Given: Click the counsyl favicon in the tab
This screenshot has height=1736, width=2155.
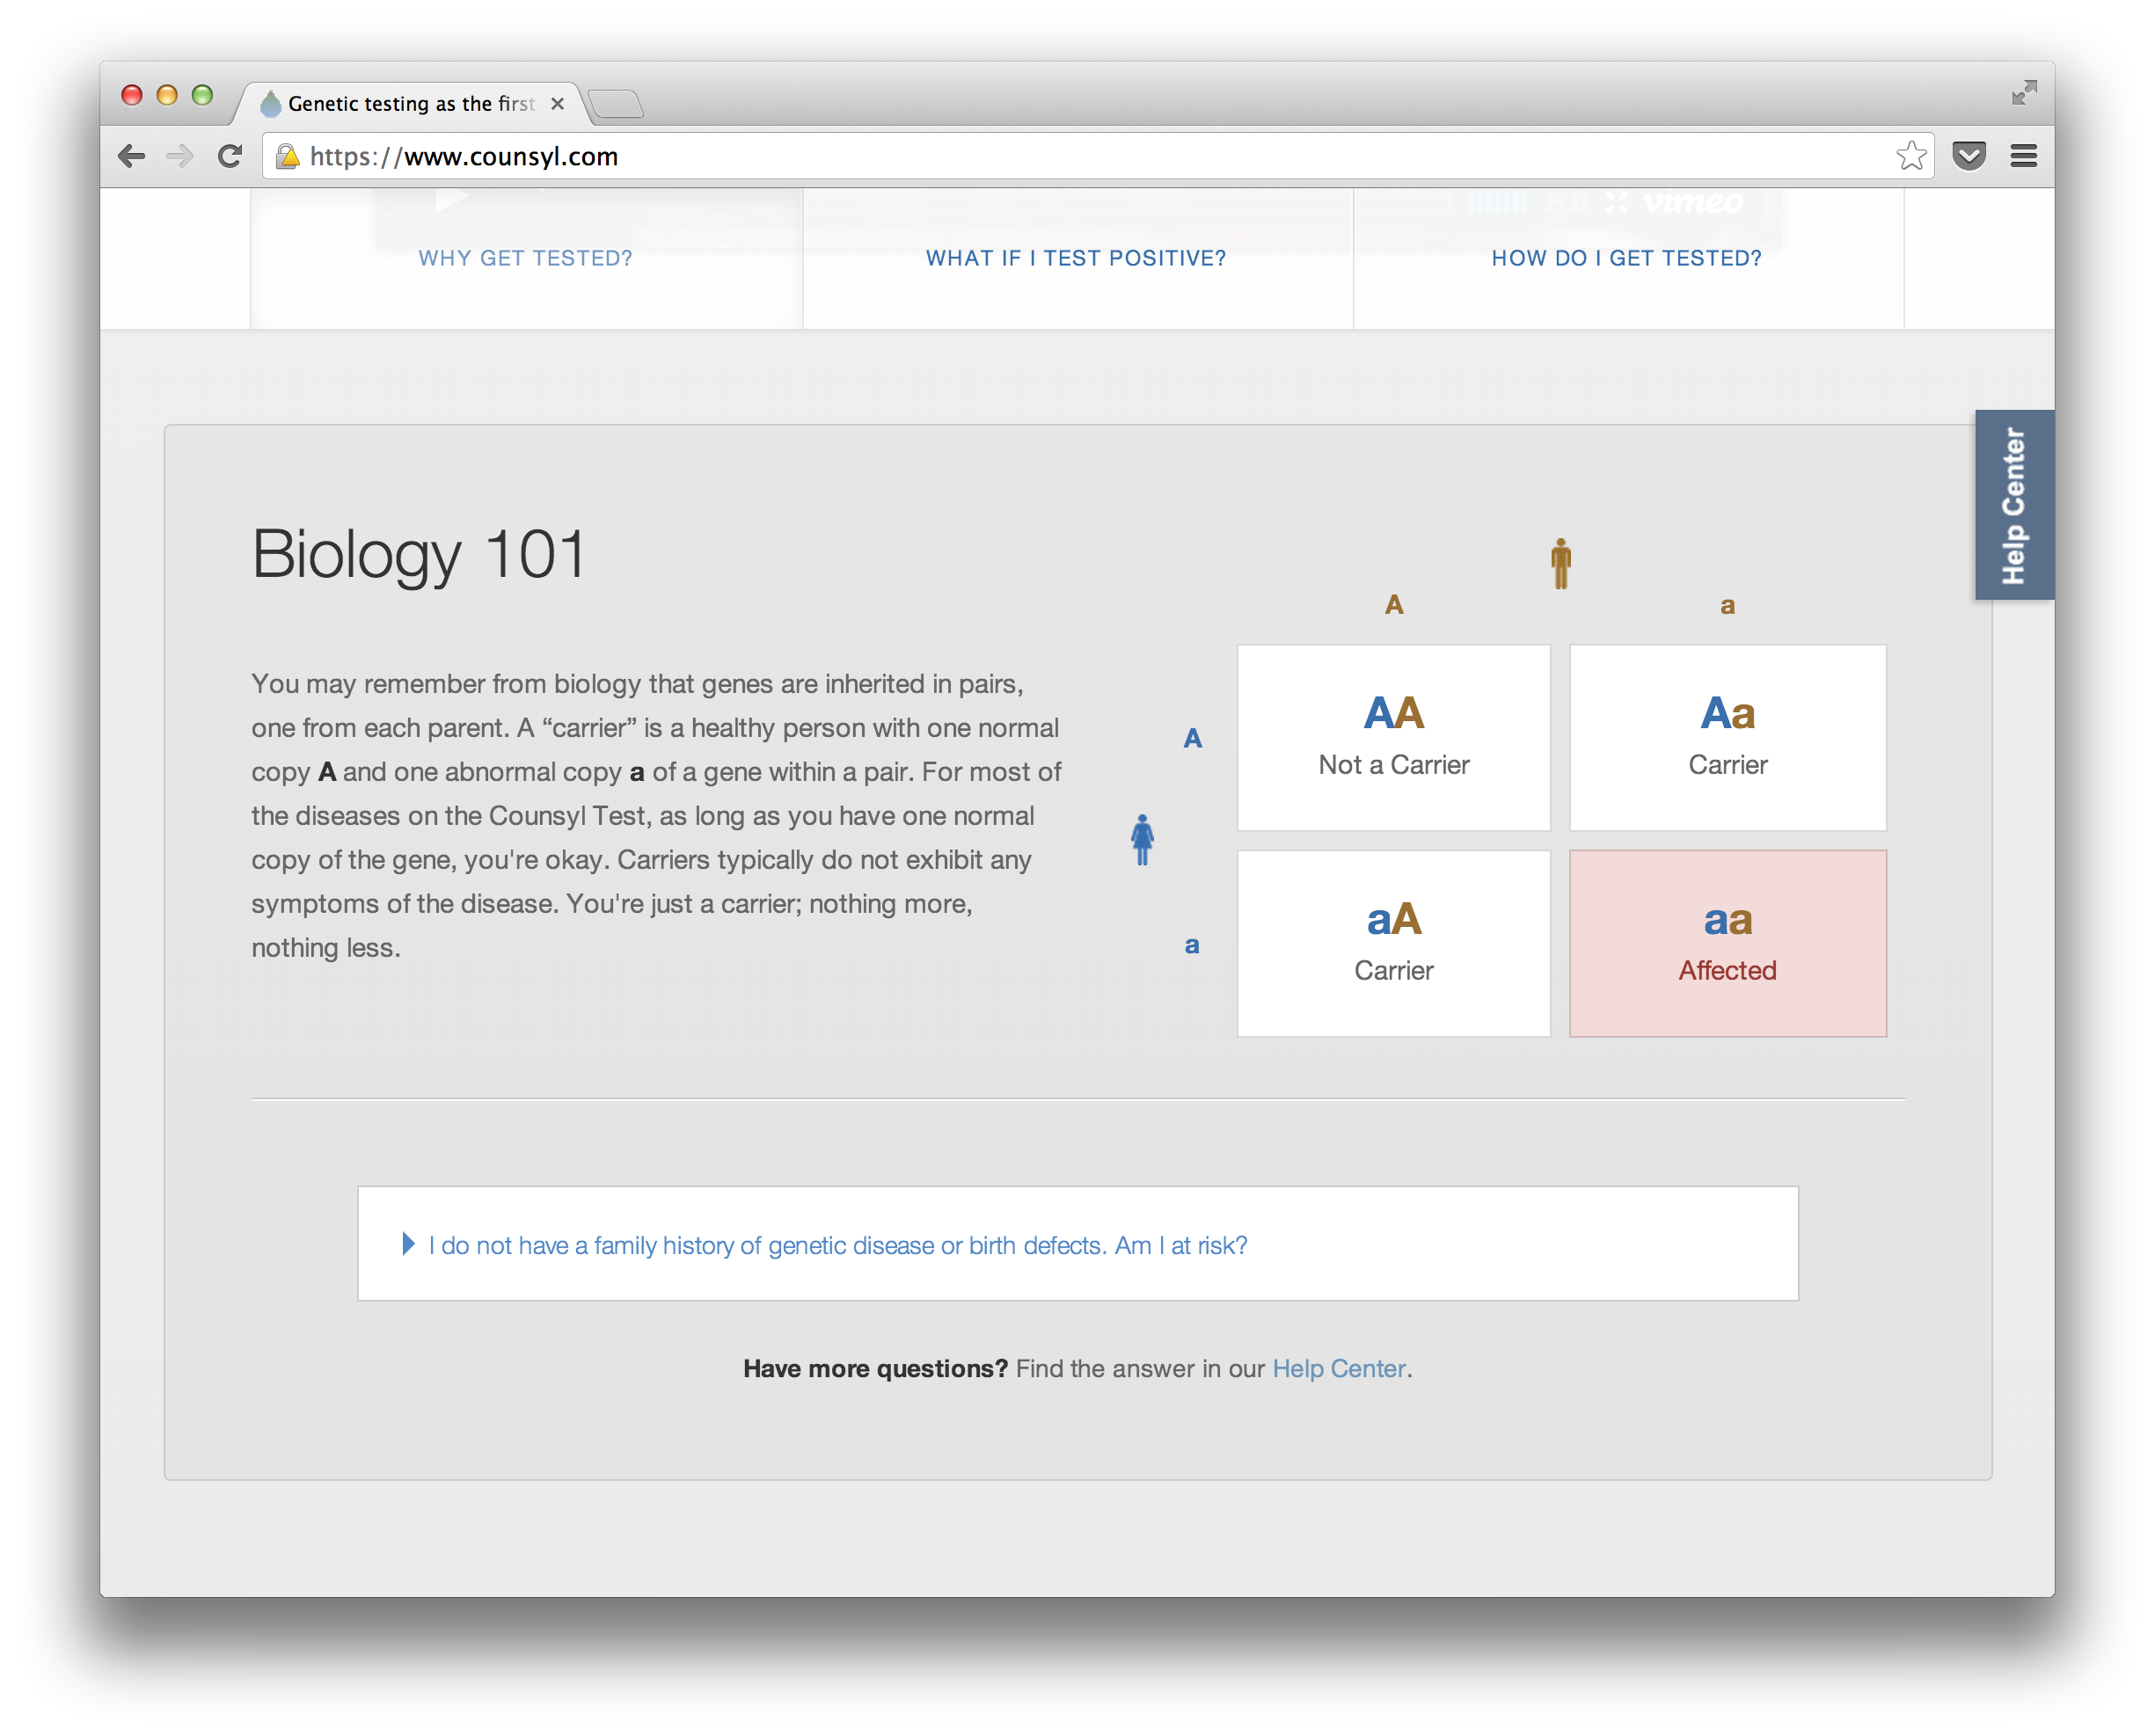Looking at the screenshot, I should click(270, 104).
